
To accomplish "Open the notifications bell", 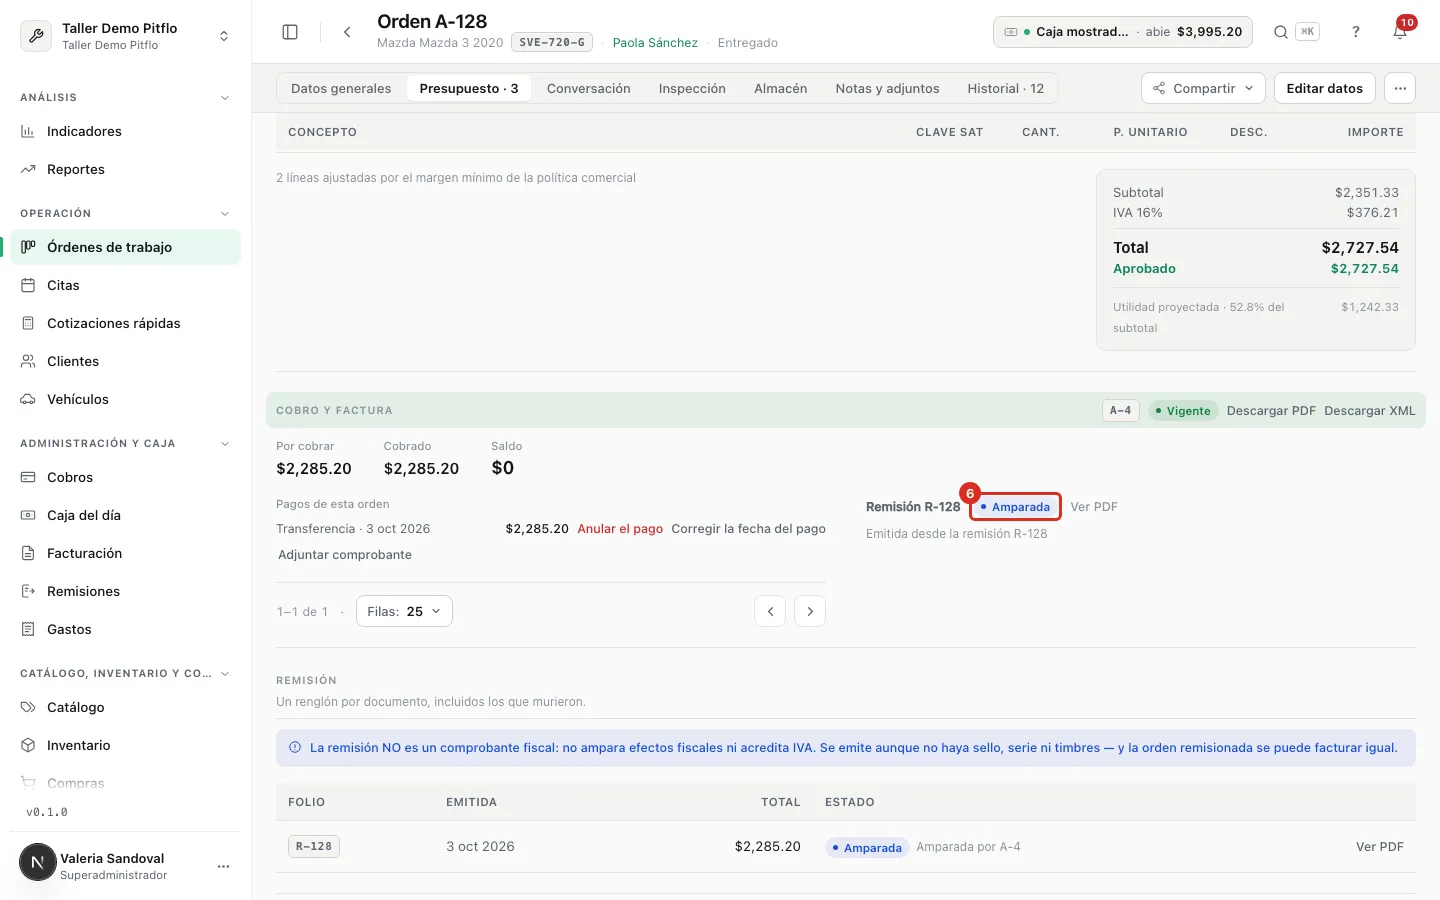I will coord(1400,32).
